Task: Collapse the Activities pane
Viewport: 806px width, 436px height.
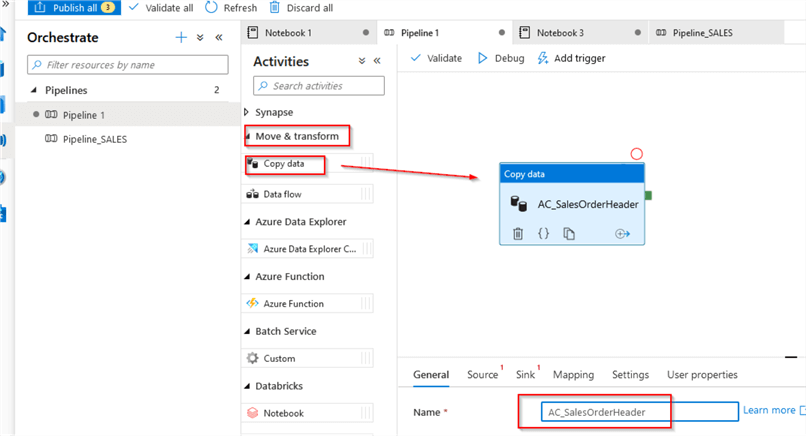Action: point(377,61)
